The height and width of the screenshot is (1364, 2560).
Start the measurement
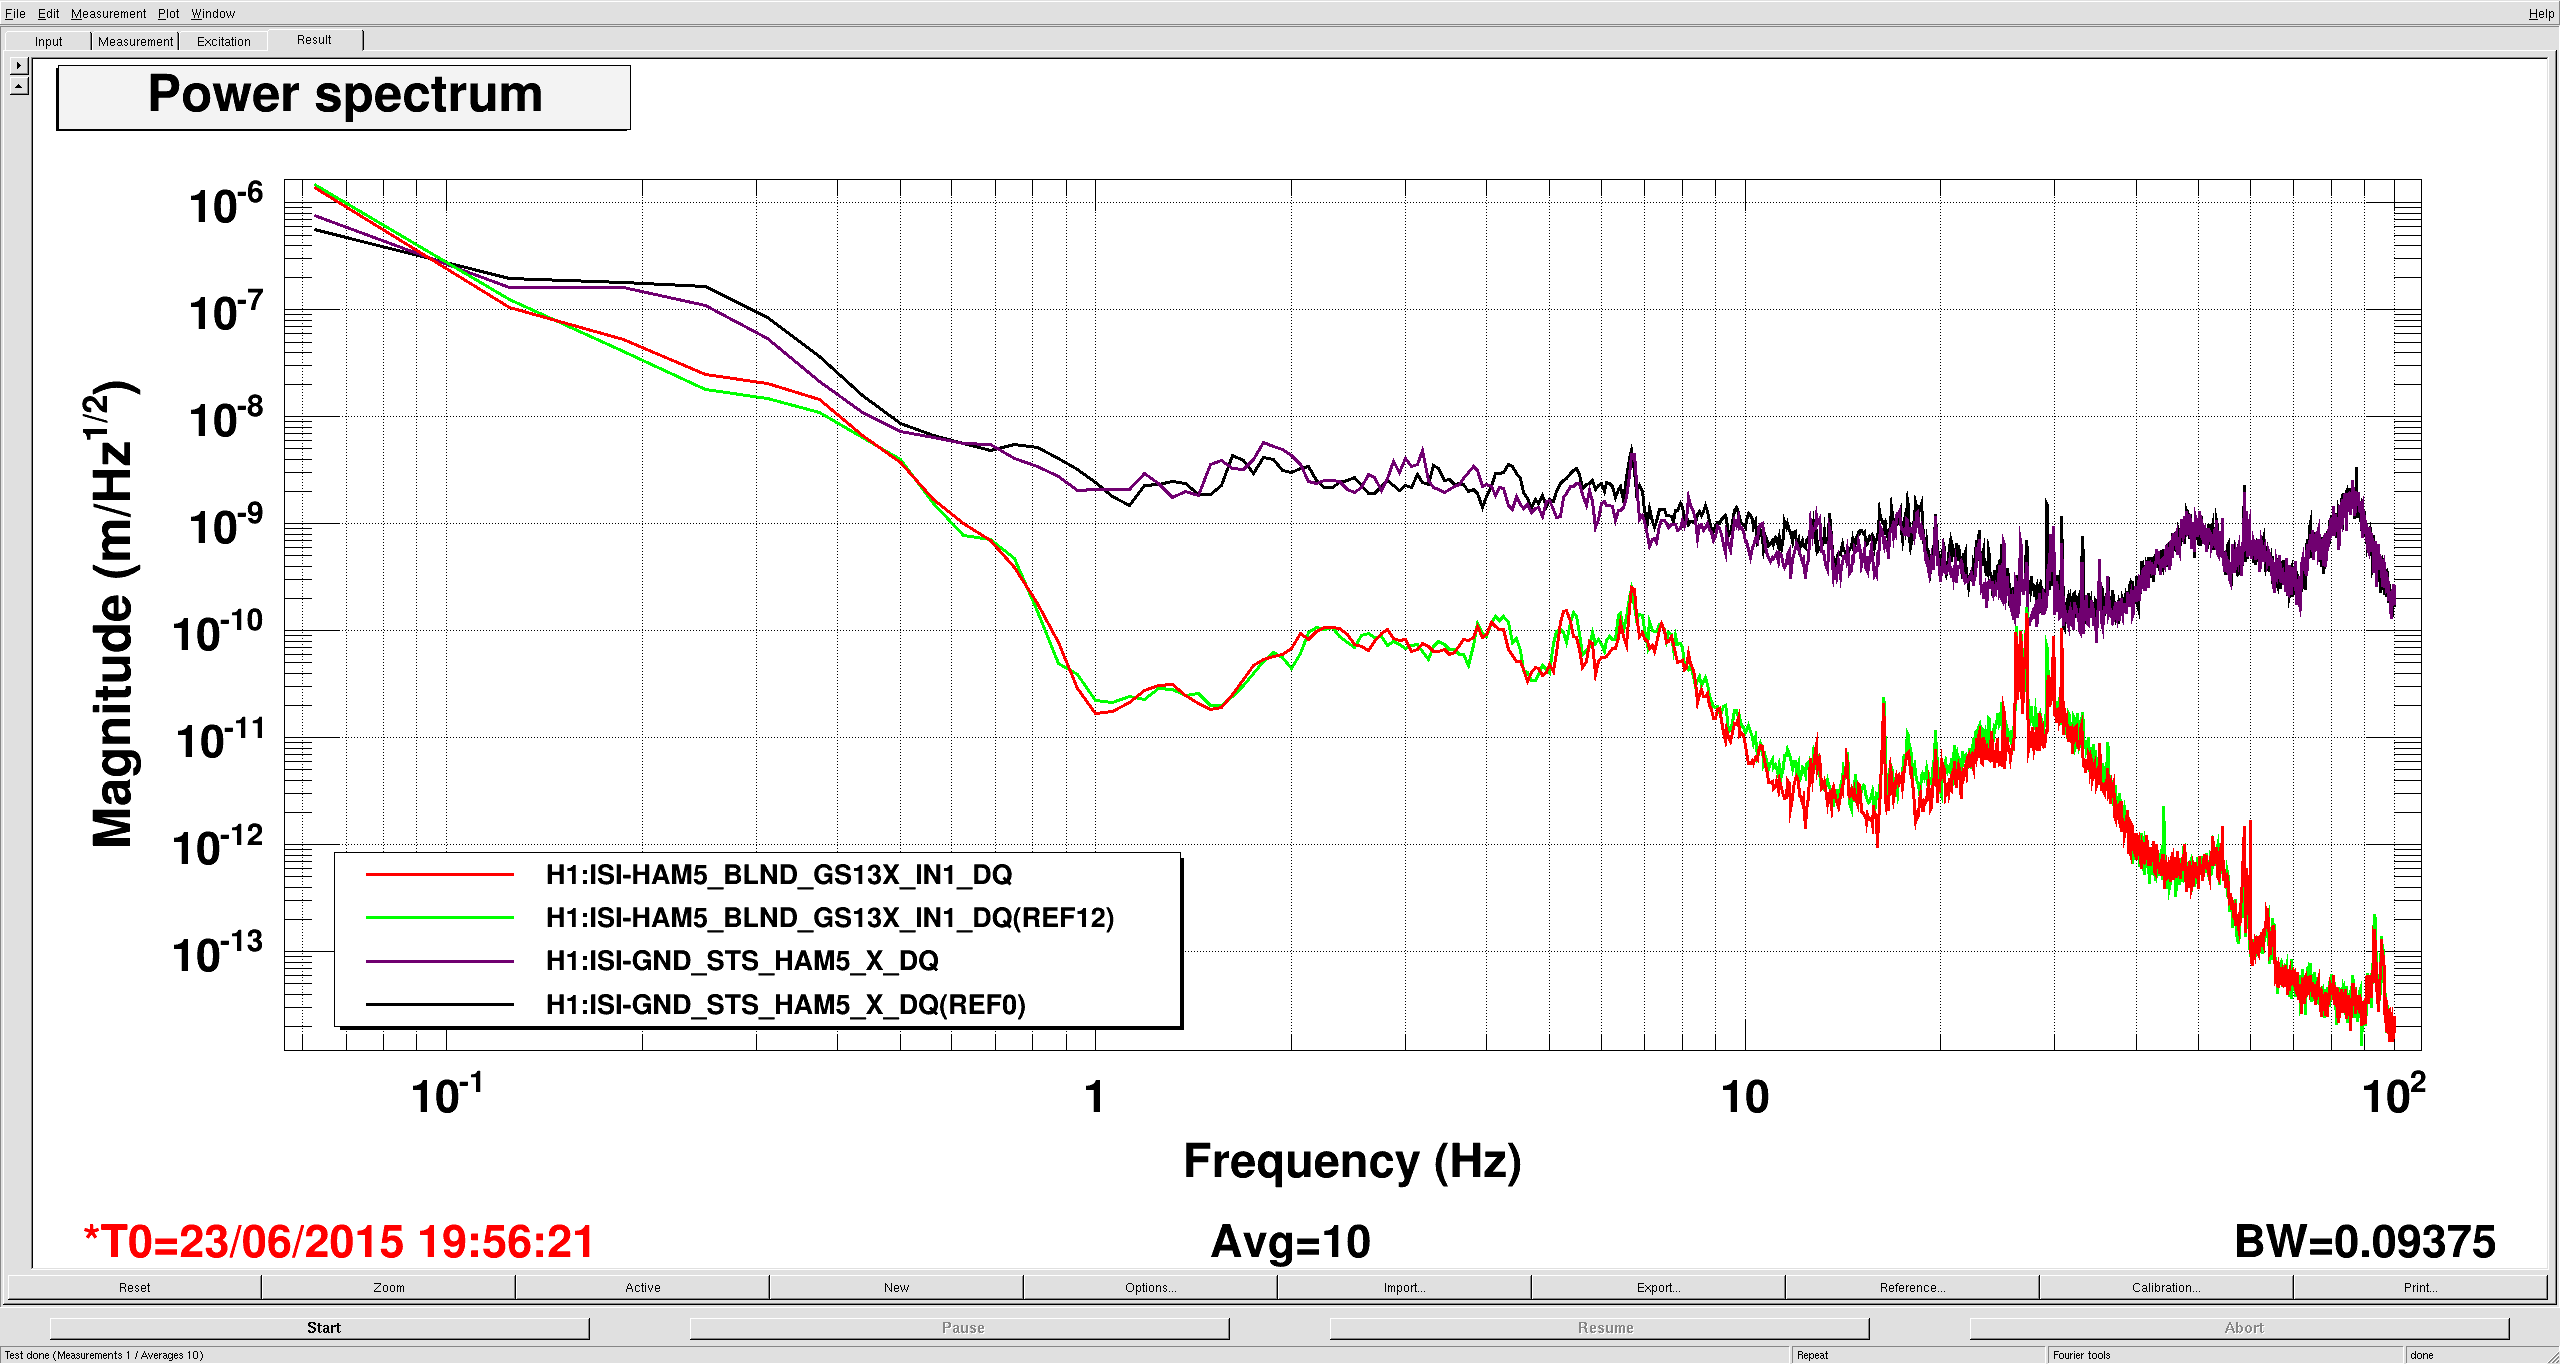320,1328
